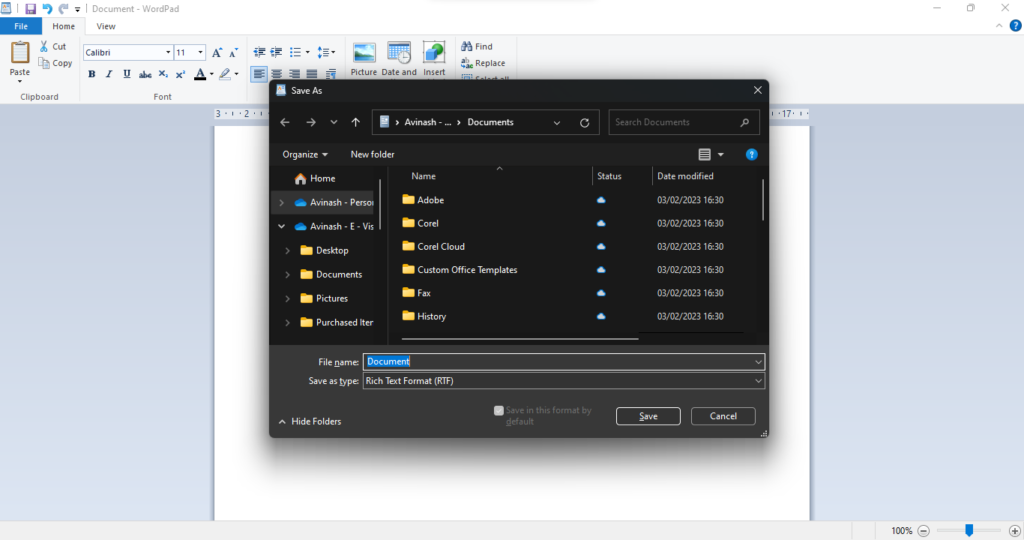Toggle Italic formatting
Image resolution: width=1024 pixels, height=540 pixels.
coord(109,74)
